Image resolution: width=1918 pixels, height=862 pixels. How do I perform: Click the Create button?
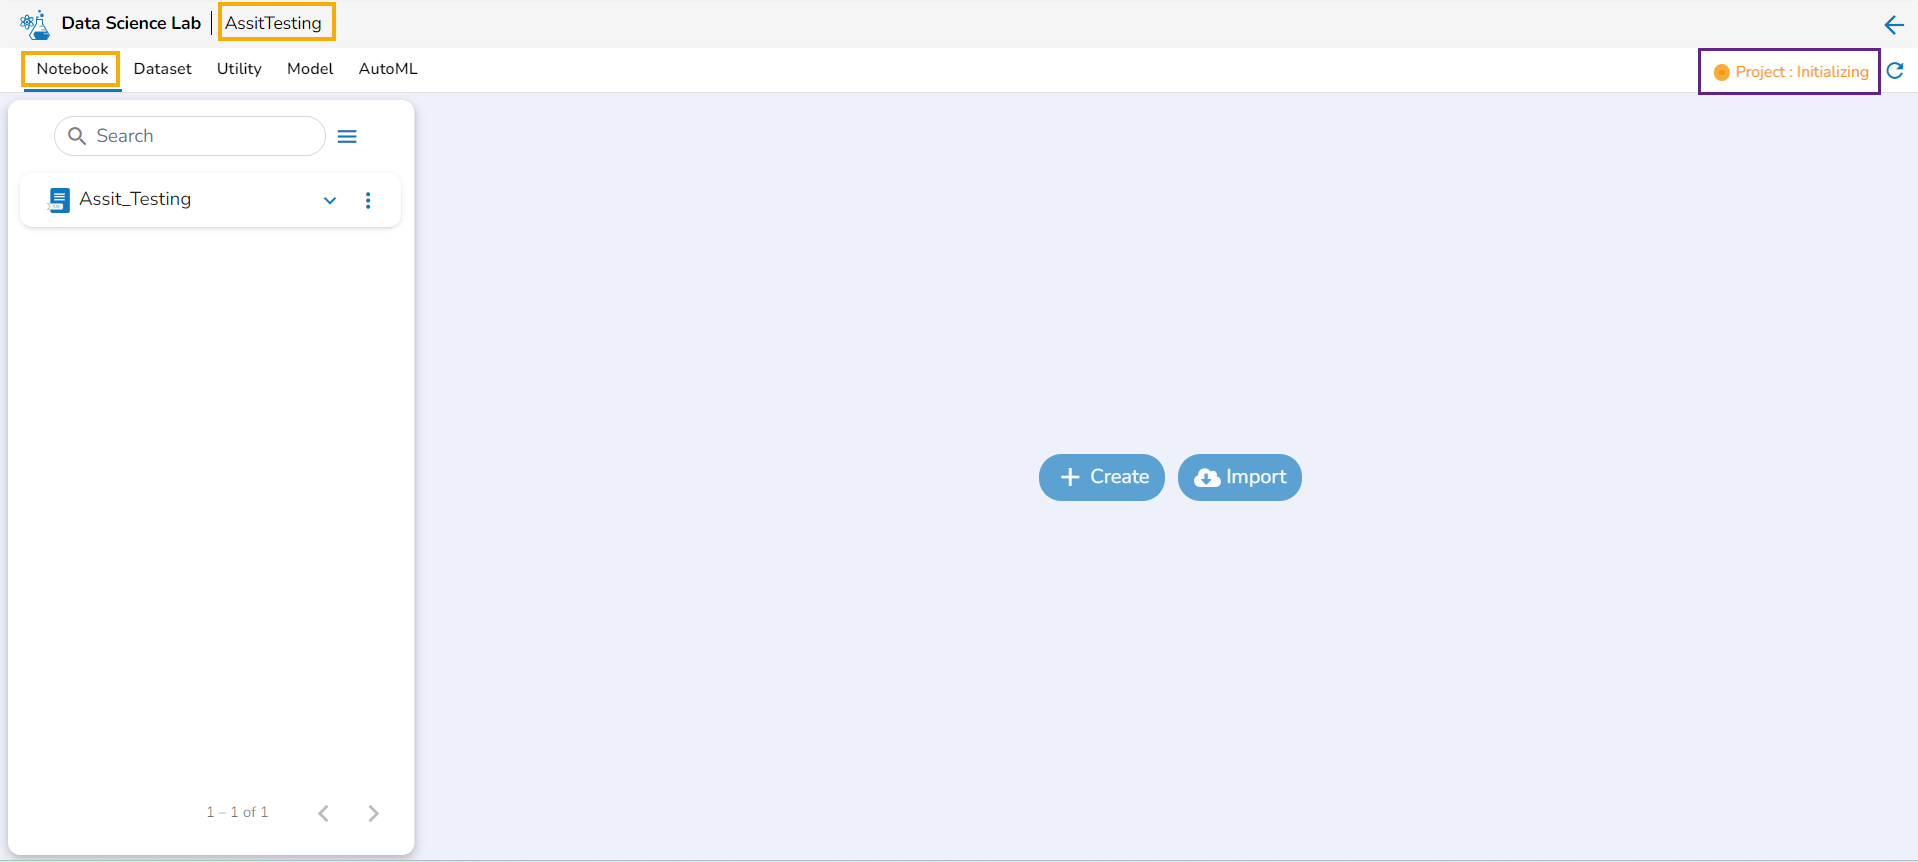pyautogui.click(x=1102, y=477)
